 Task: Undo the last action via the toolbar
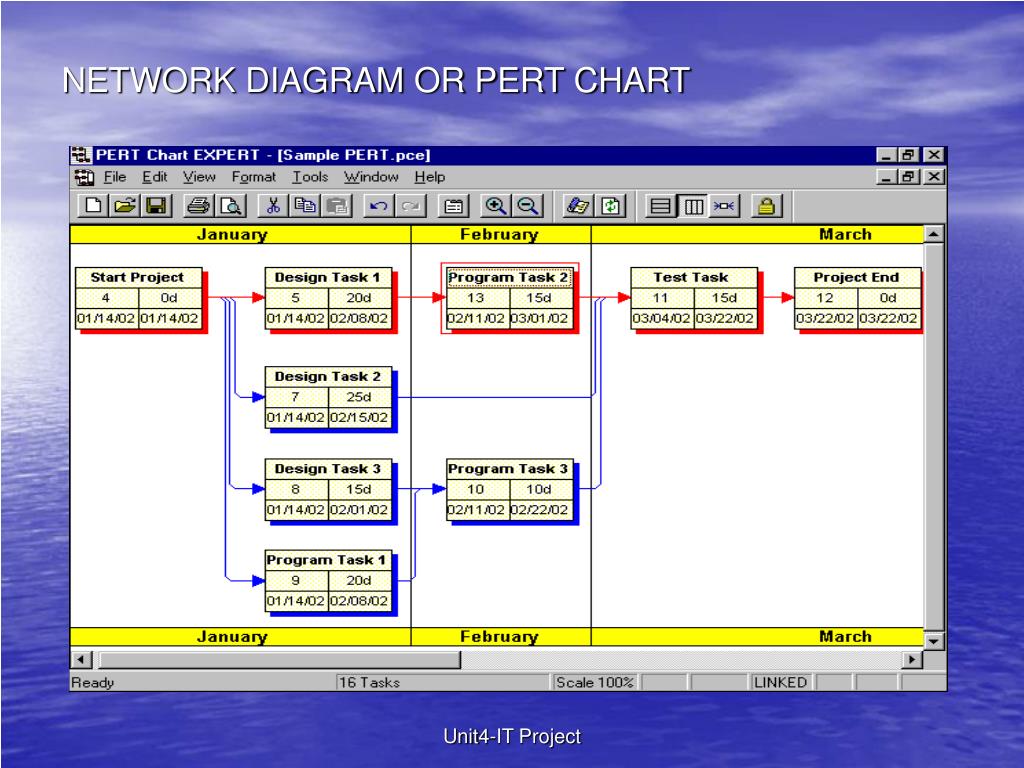click(x=379, y=206)
